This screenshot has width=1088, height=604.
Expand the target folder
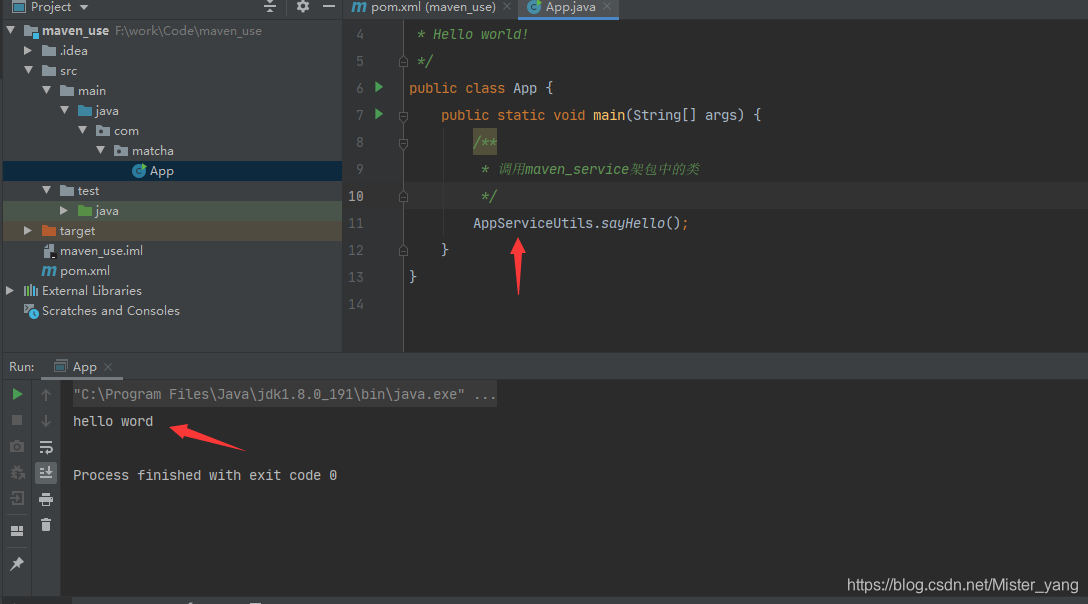pos(28,230)
